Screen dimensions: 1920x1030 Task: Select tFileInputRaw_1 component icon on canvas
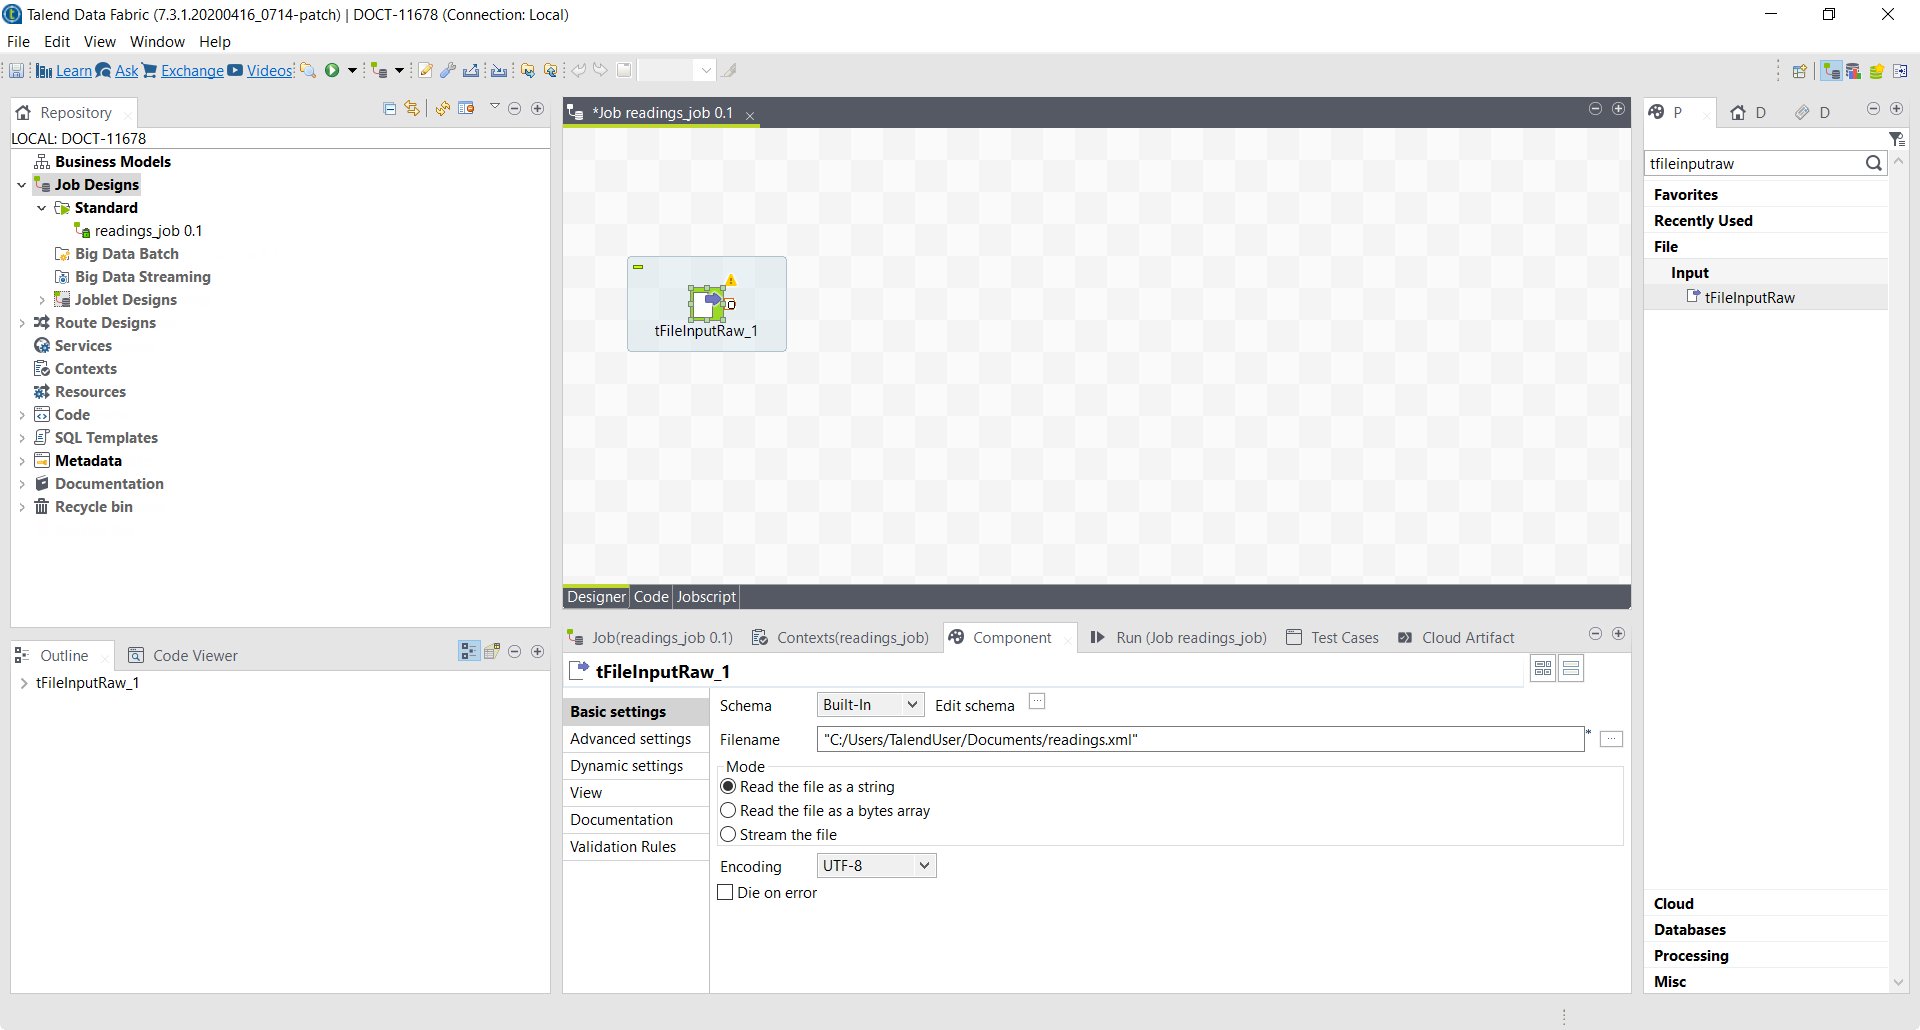pos(706,302)
